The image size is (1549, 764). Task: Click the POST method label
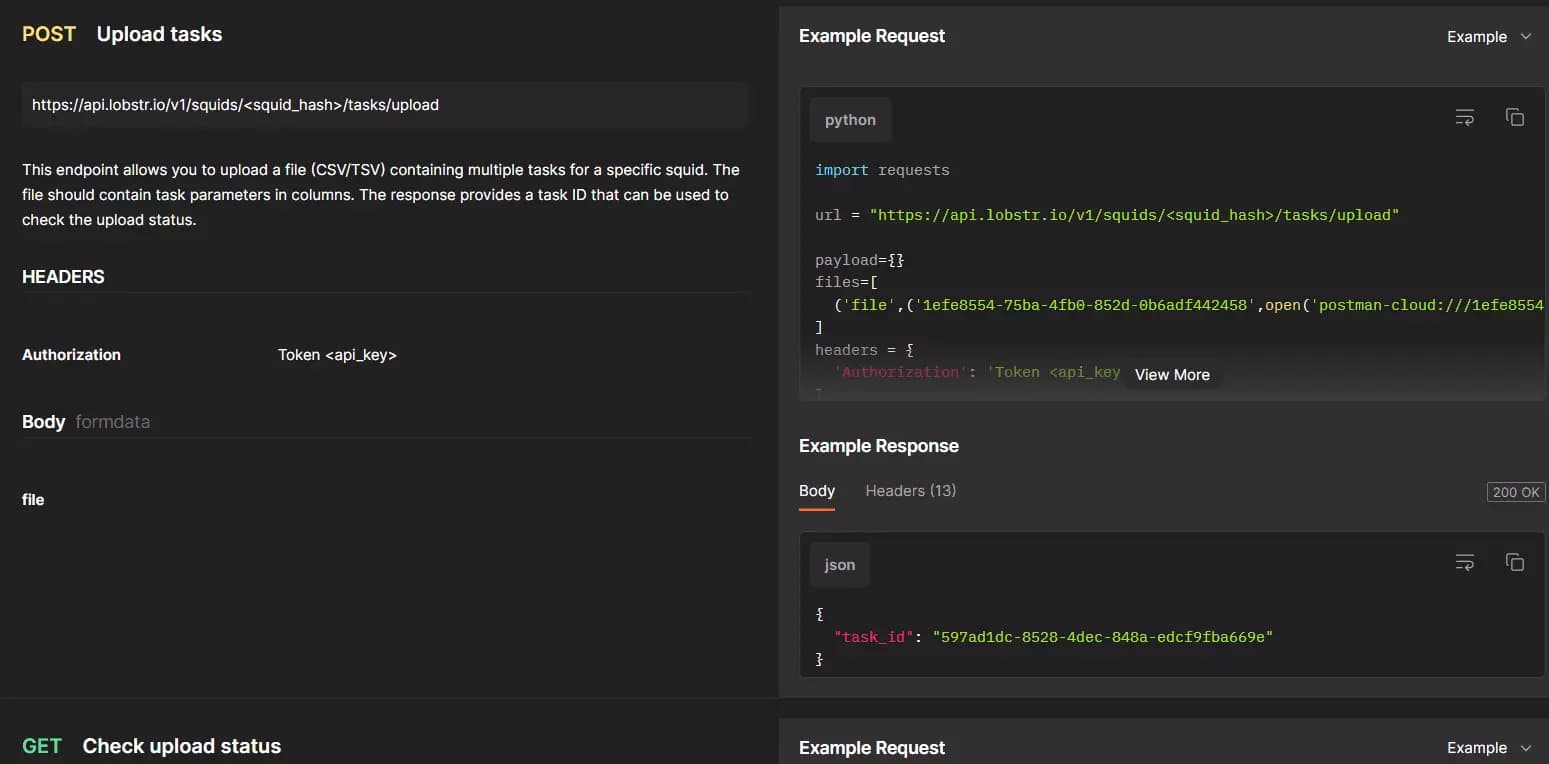(49, 34)
